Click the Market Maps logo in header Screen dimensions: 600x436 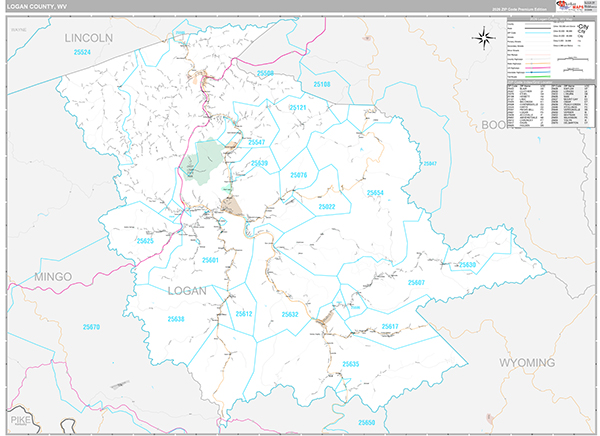570,6
